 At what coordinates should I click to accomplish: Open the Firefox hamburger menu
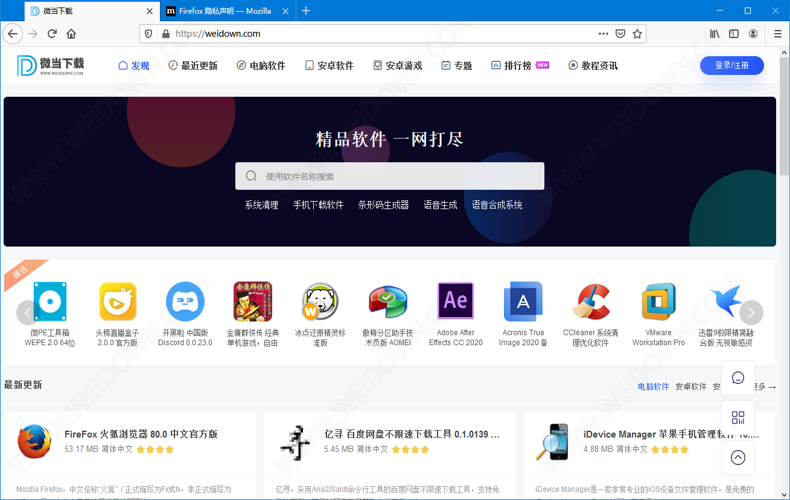[x=777, y=34]
